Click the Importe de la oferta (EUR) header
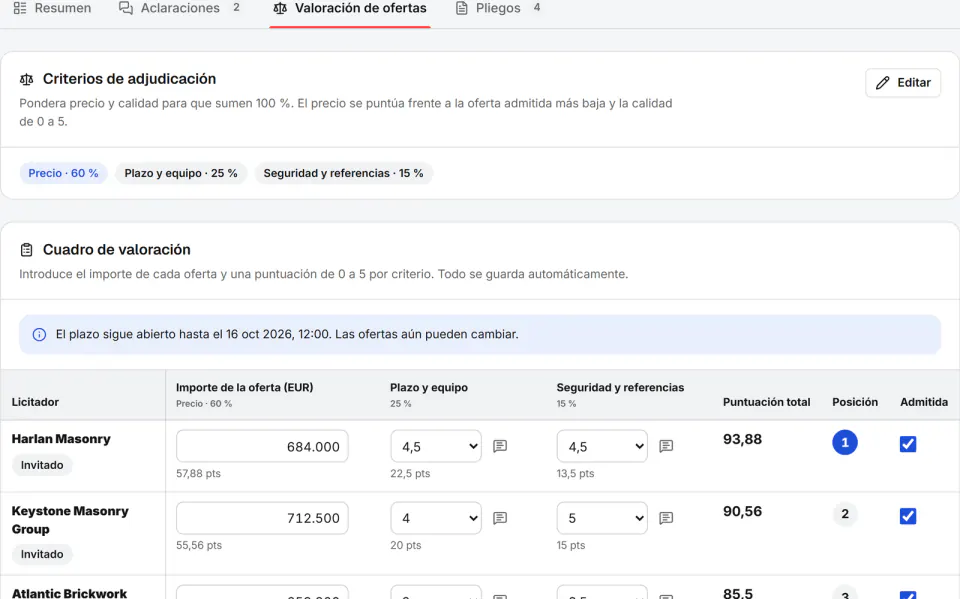 [x=244, y=388]
